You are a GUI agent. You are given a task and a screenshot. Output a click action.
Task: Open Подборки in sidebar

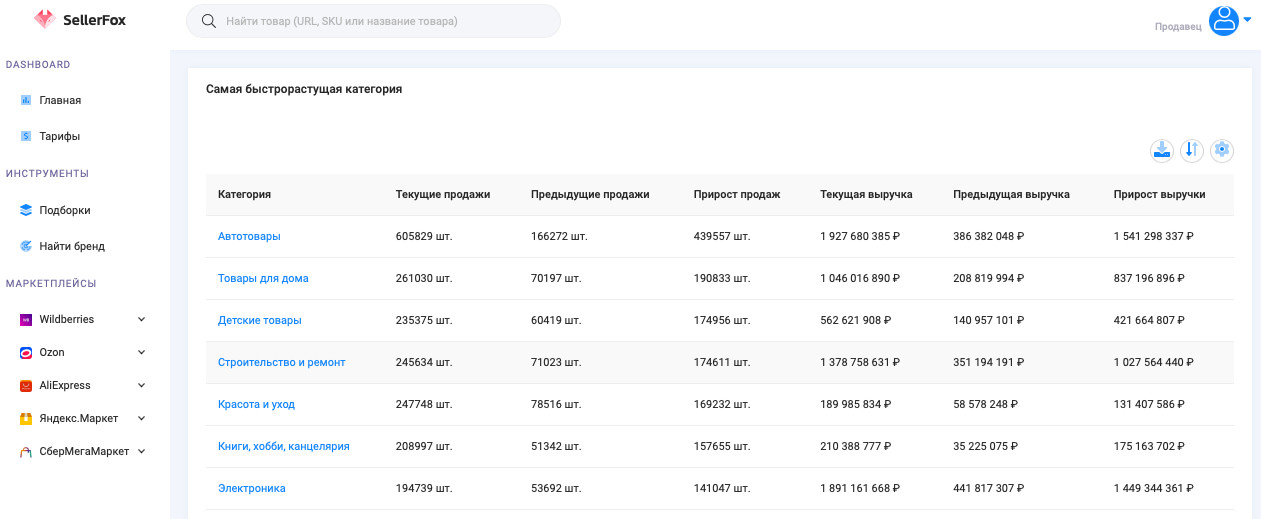[65, 210]
